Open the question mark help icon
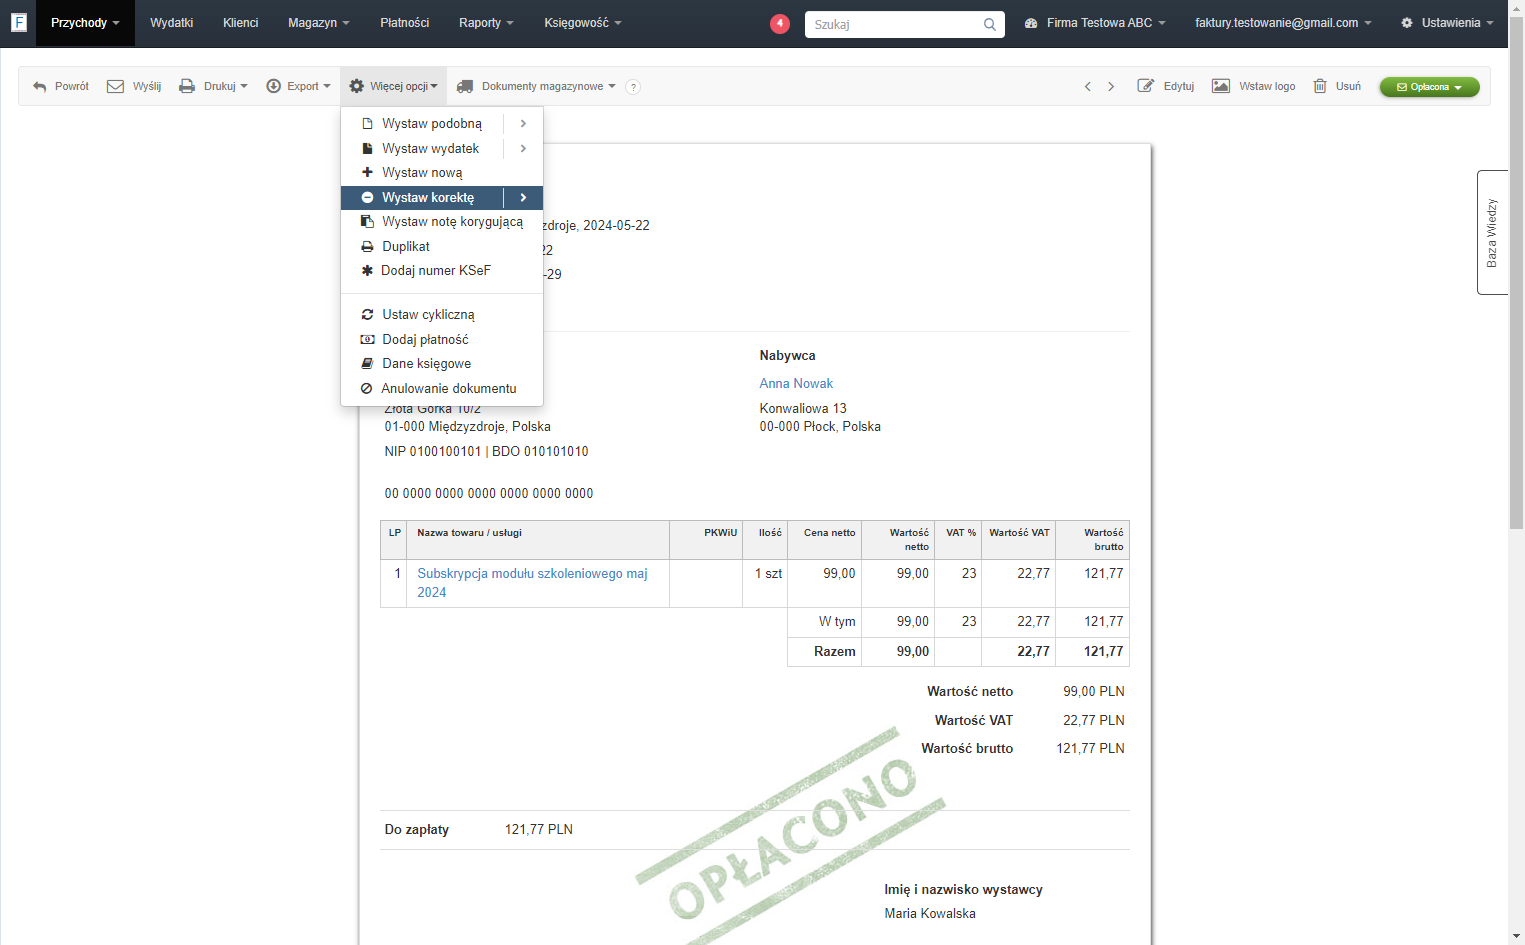This screenshot has width=1525, height=945. 633,87
